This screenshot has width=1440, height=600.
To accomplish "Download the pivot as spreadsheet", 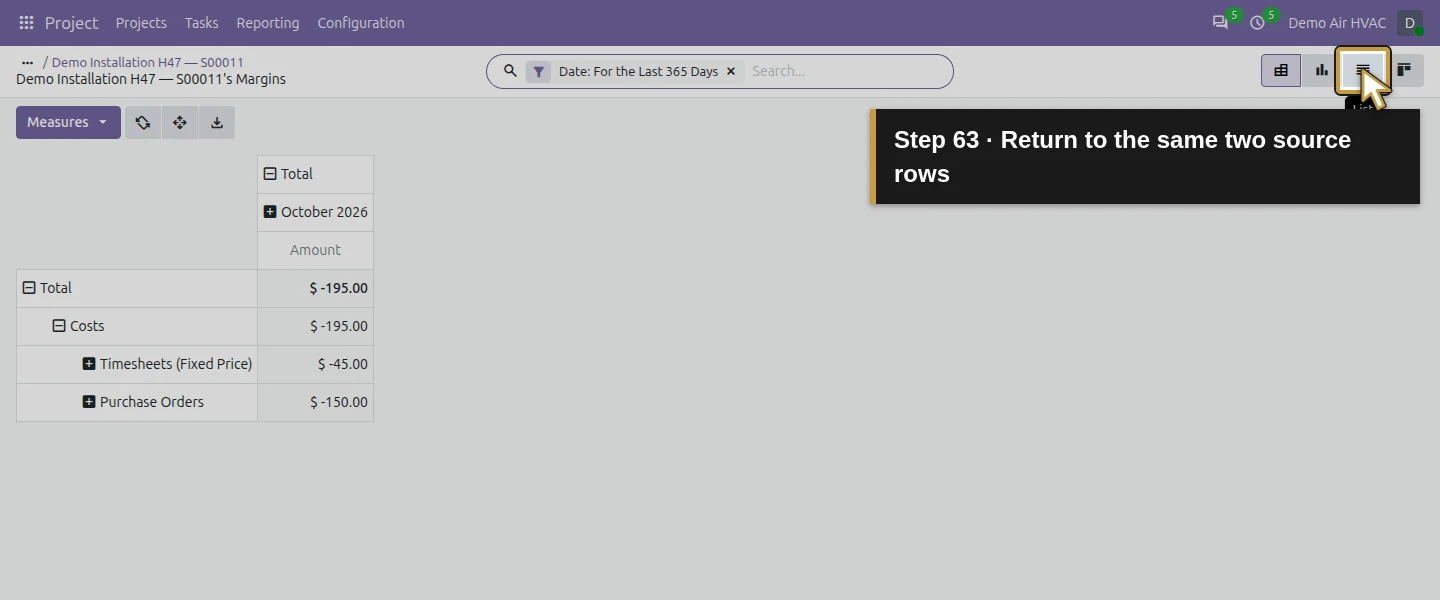I will click(217, 122).
